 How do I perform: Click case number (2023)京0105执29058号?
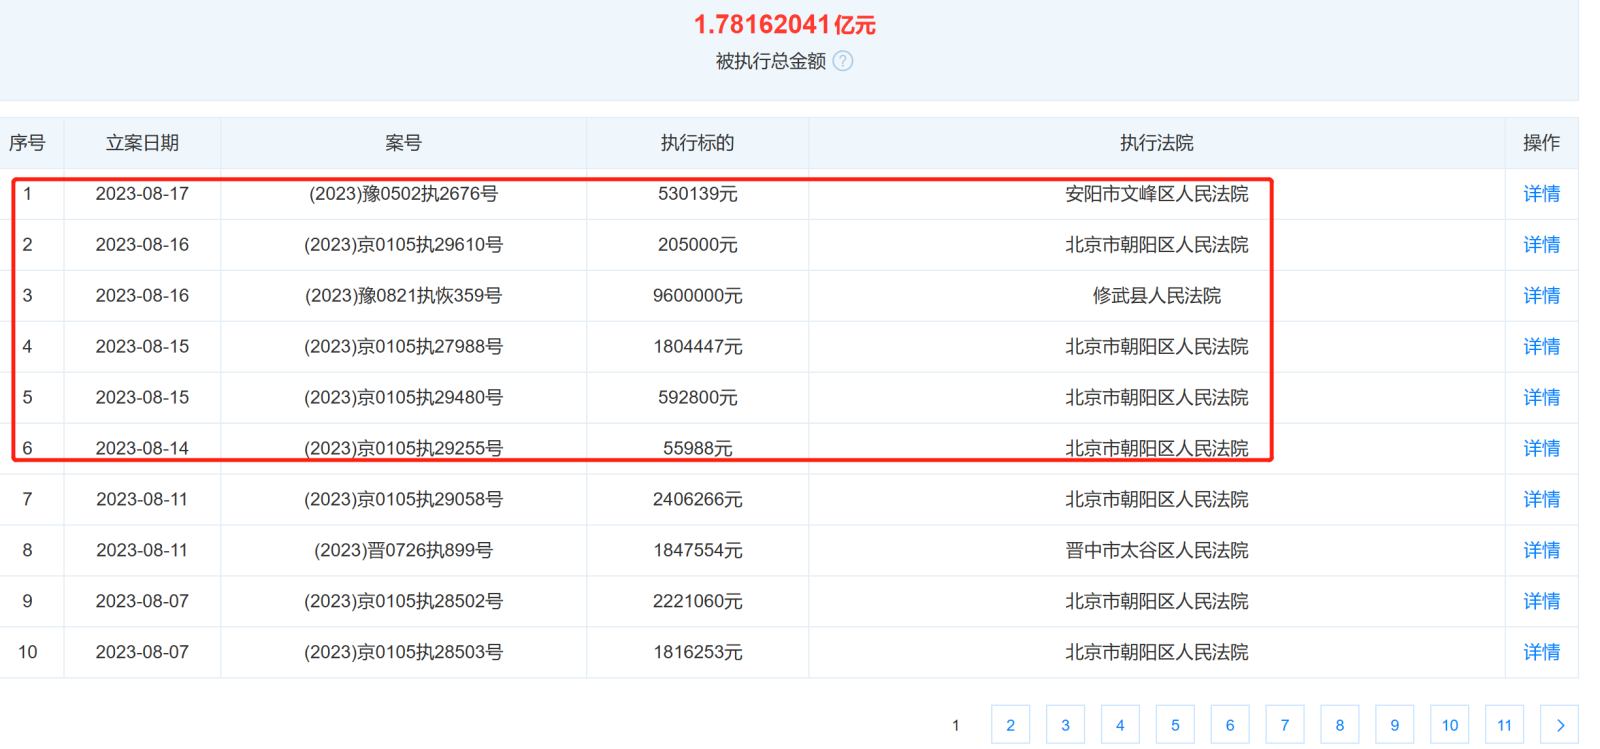click(403, 499)
